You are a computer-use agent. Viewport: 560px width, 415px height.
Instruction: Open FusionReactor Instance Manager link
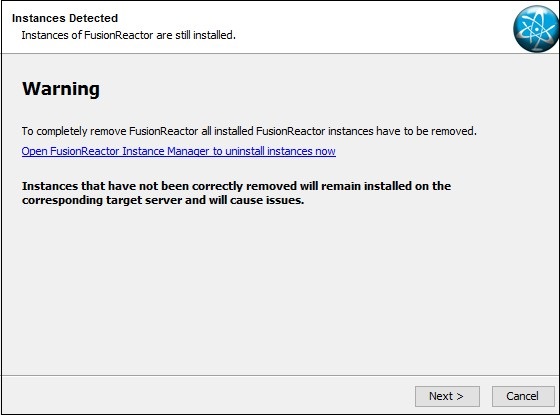179,151
